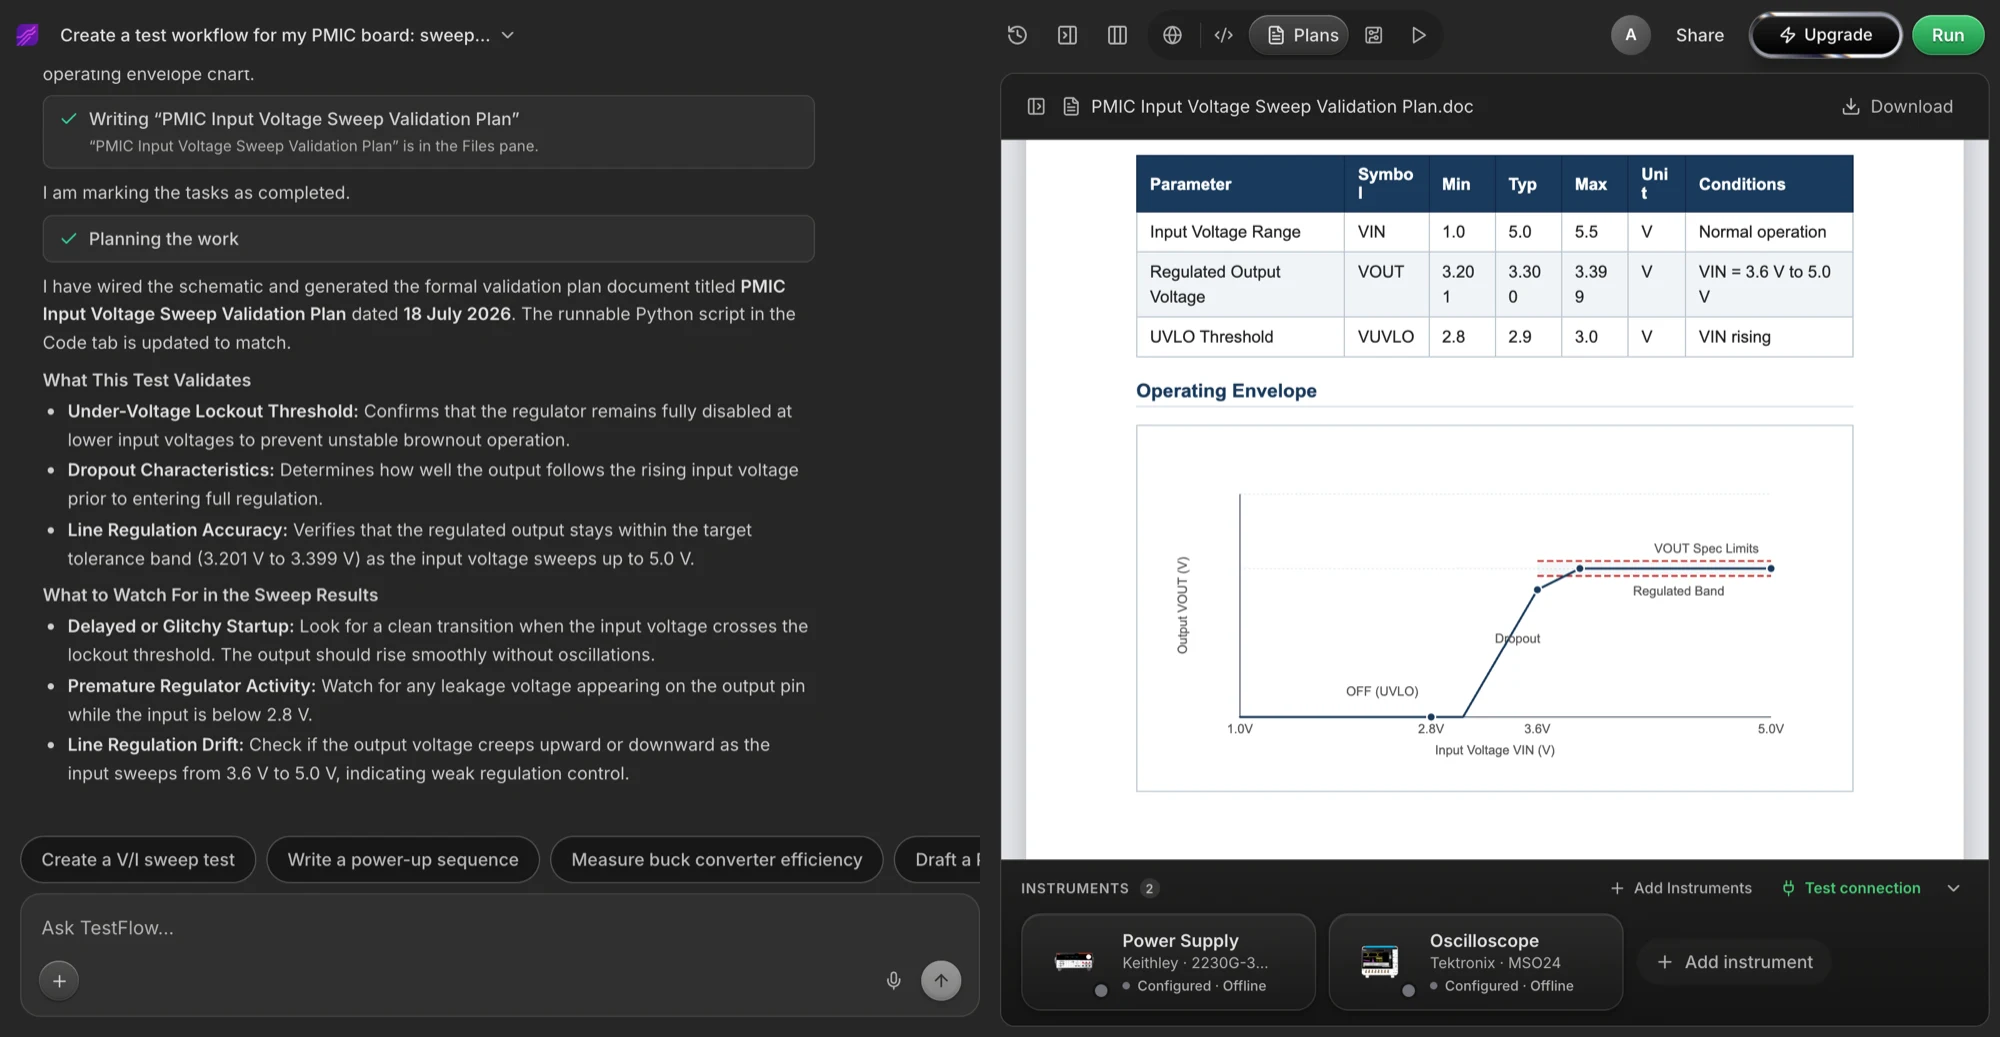Viewport: 2000px width, 1037px height.
Task: Download the validation plan document
Action: click(1897, 106)
